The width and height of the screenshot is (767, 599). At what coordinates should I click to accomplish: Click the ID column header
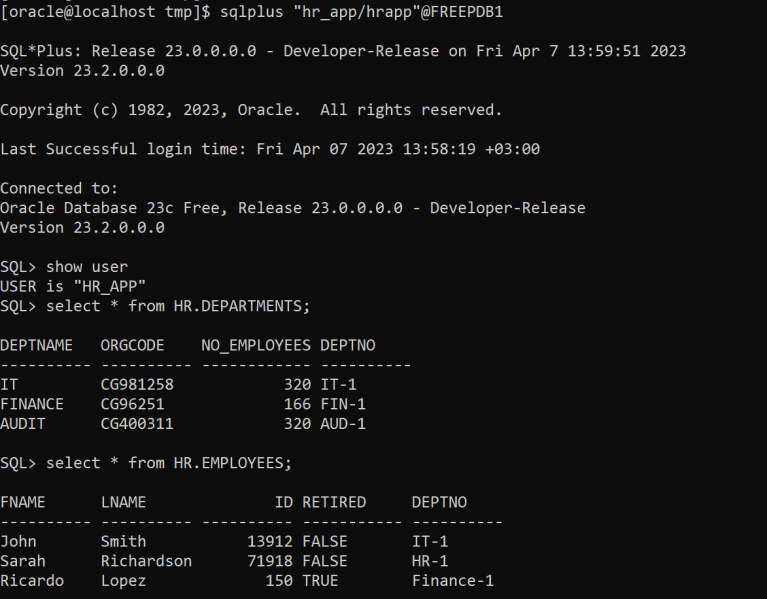[284, 502]
